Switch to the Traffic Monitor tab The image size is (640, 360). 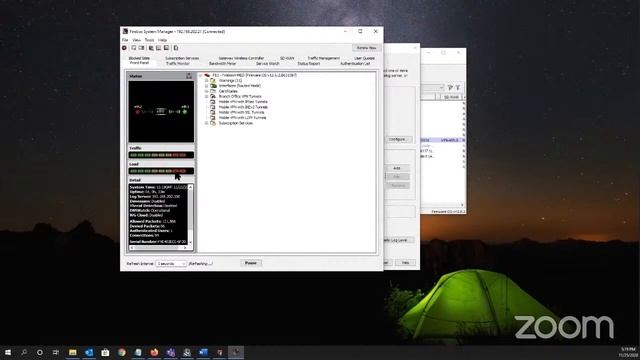click(x=178, y=63)
